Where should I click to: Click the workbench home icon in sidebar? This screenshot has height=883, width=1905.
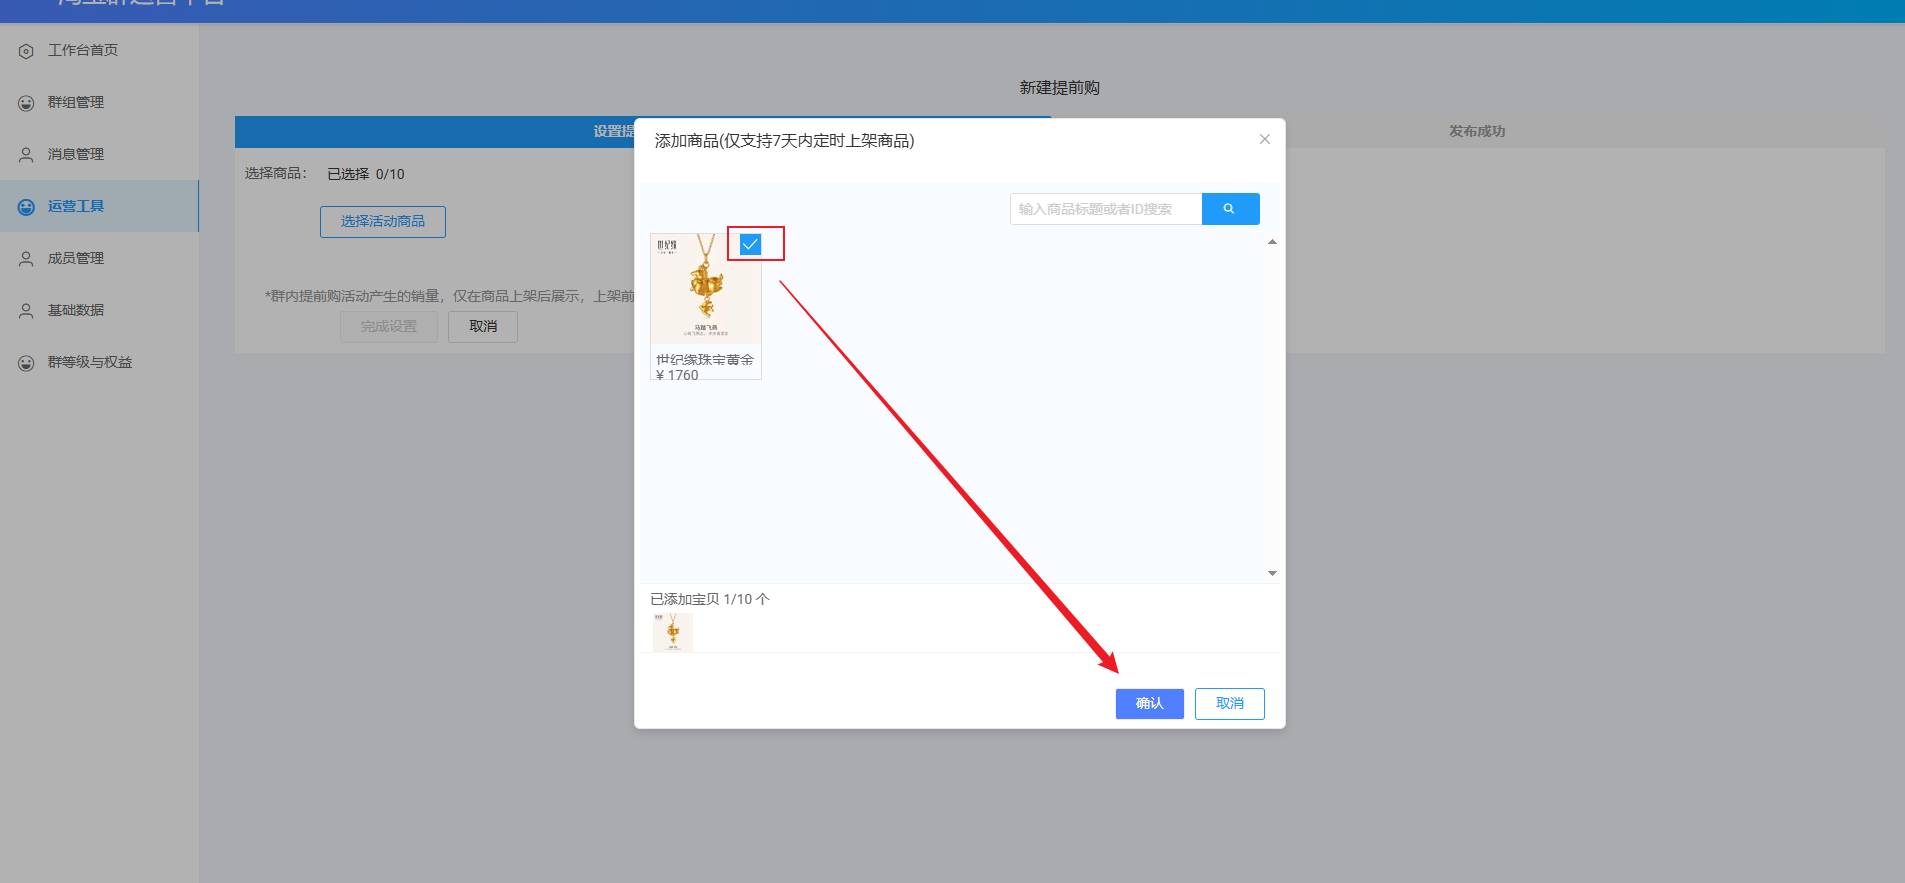(26, 51)
